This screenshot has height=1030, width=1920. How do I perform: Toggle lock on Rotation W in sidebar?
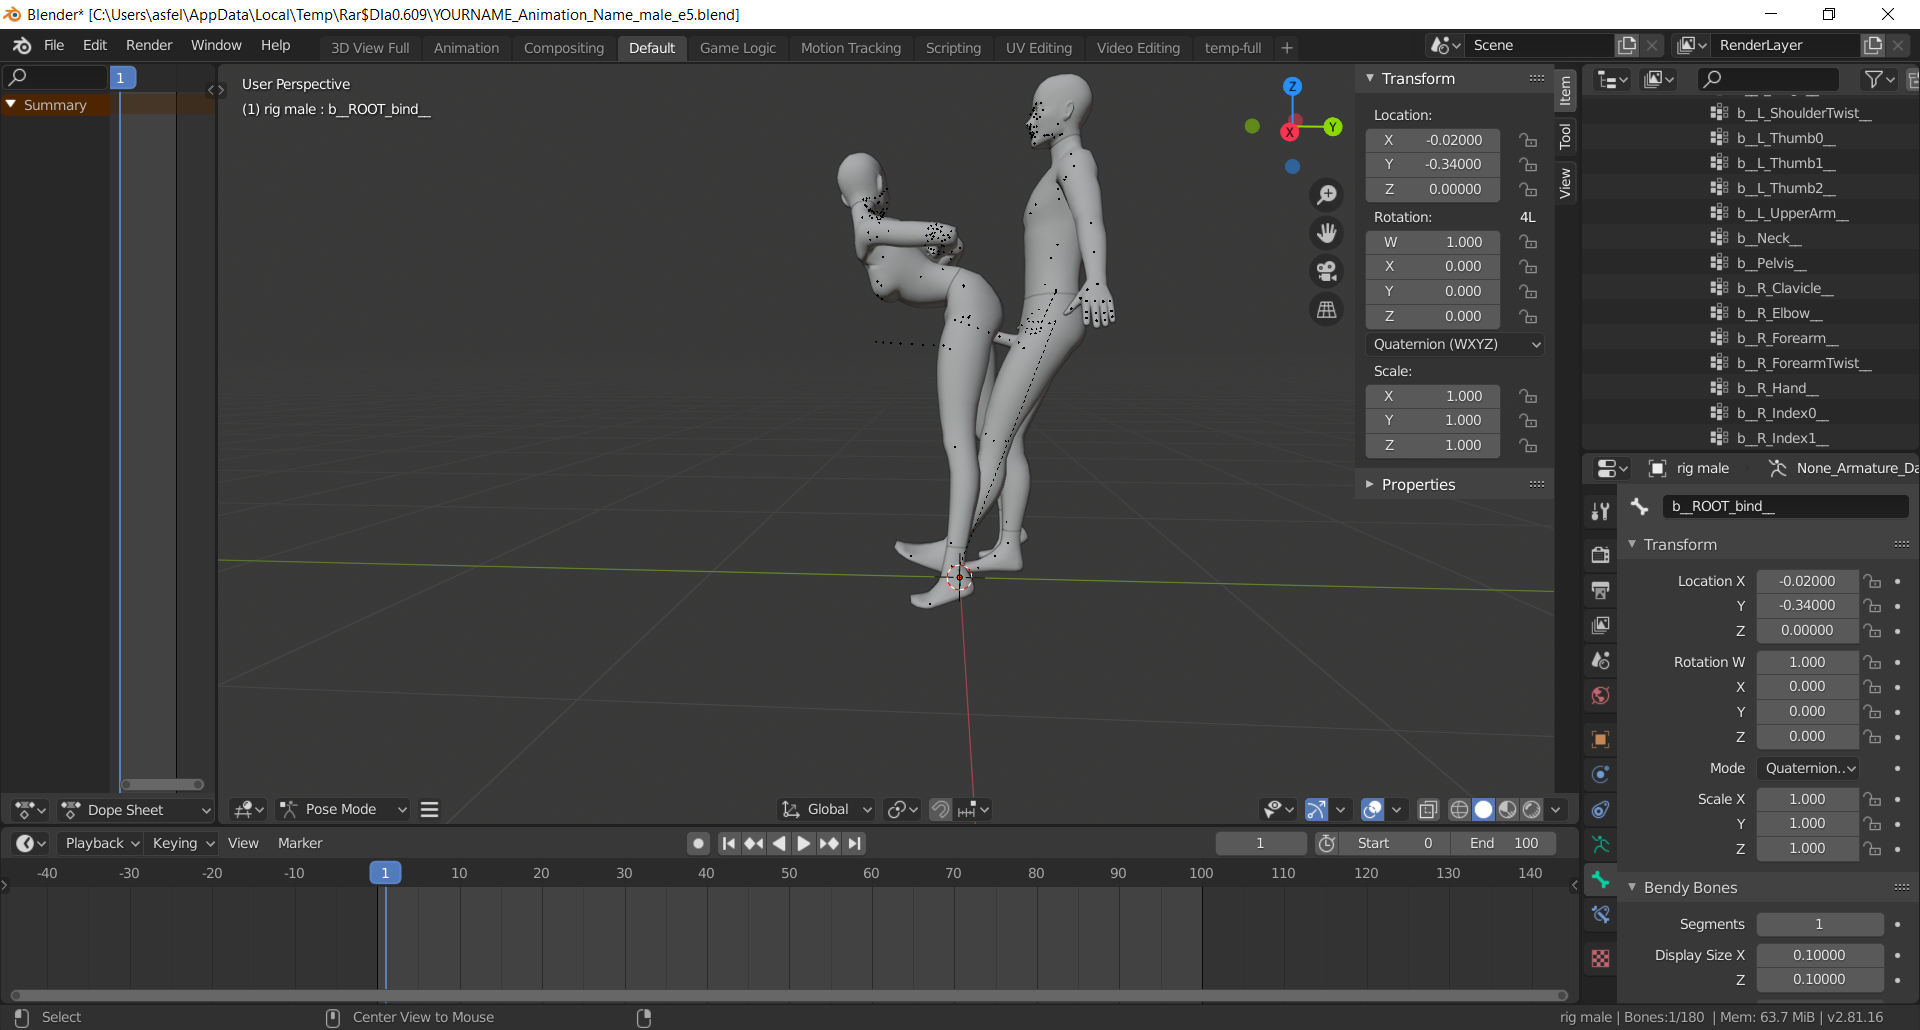pos(1528,242)
